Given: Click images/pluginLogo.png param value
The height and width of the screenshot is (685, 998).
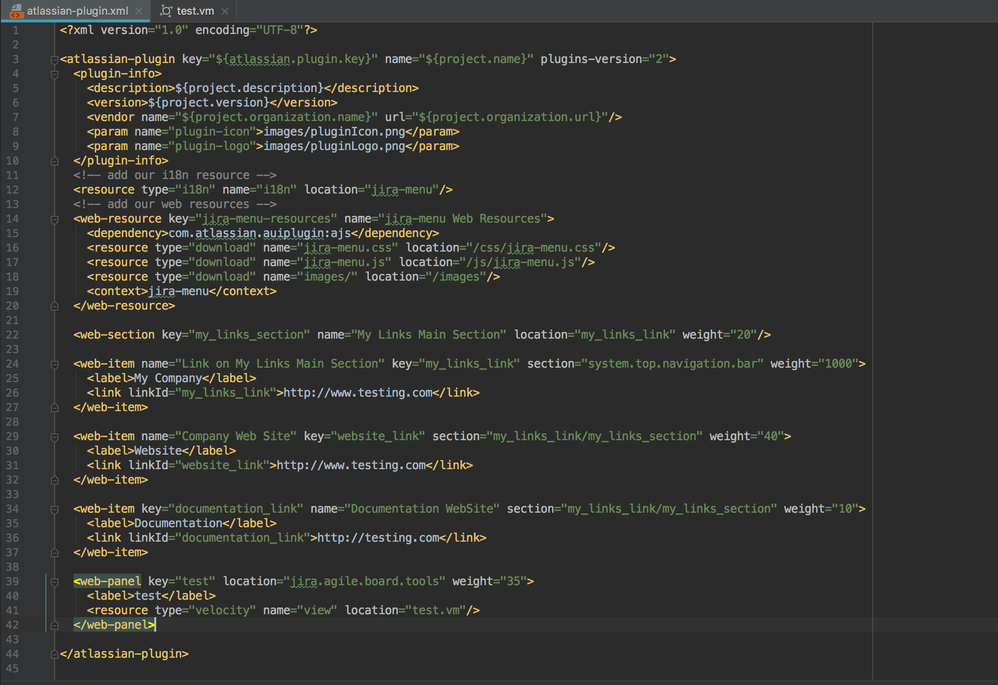Looking at the screenshot, I should click(334, 146).
